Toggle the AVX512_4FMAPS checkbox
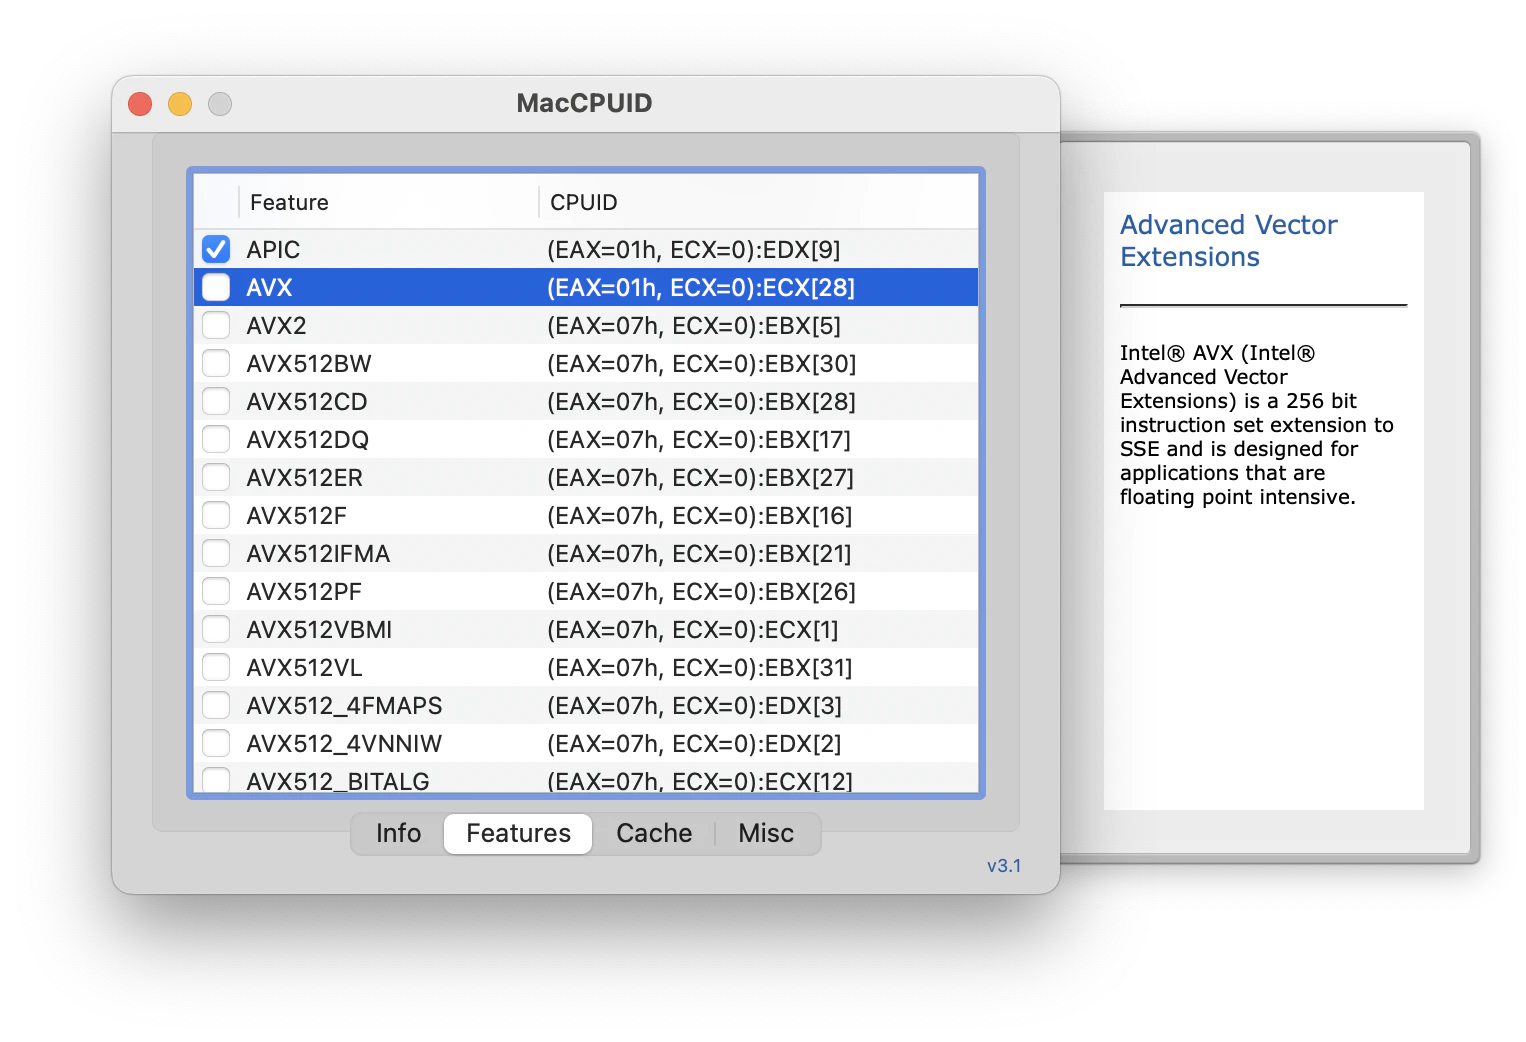The image size is (1526, 1042). pos(216,705)
